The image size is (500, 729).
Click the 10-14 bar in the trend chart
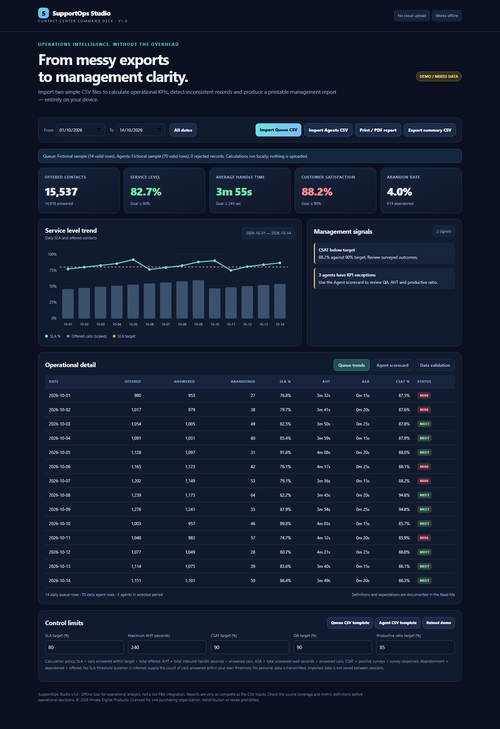pos(280,301)
